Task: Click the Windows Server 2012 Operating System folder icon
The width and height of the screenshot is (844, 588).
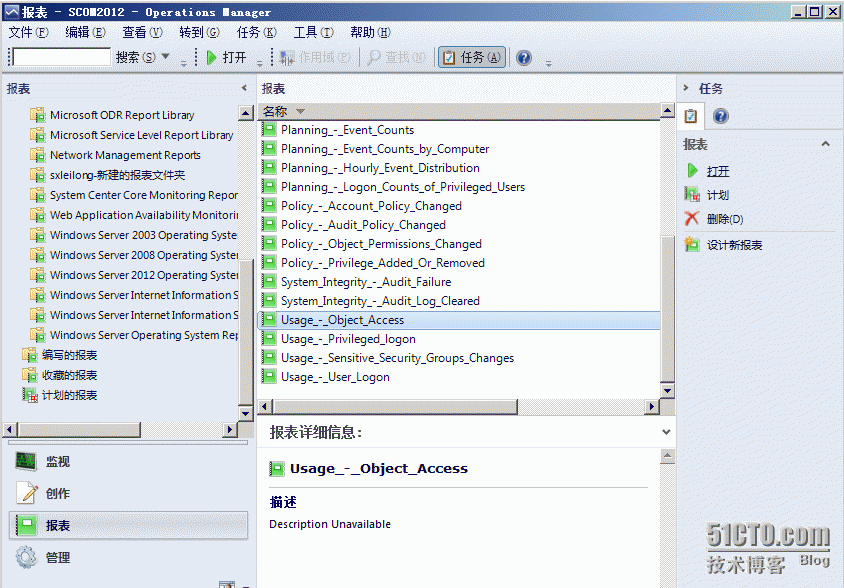Action: point(38,275)
